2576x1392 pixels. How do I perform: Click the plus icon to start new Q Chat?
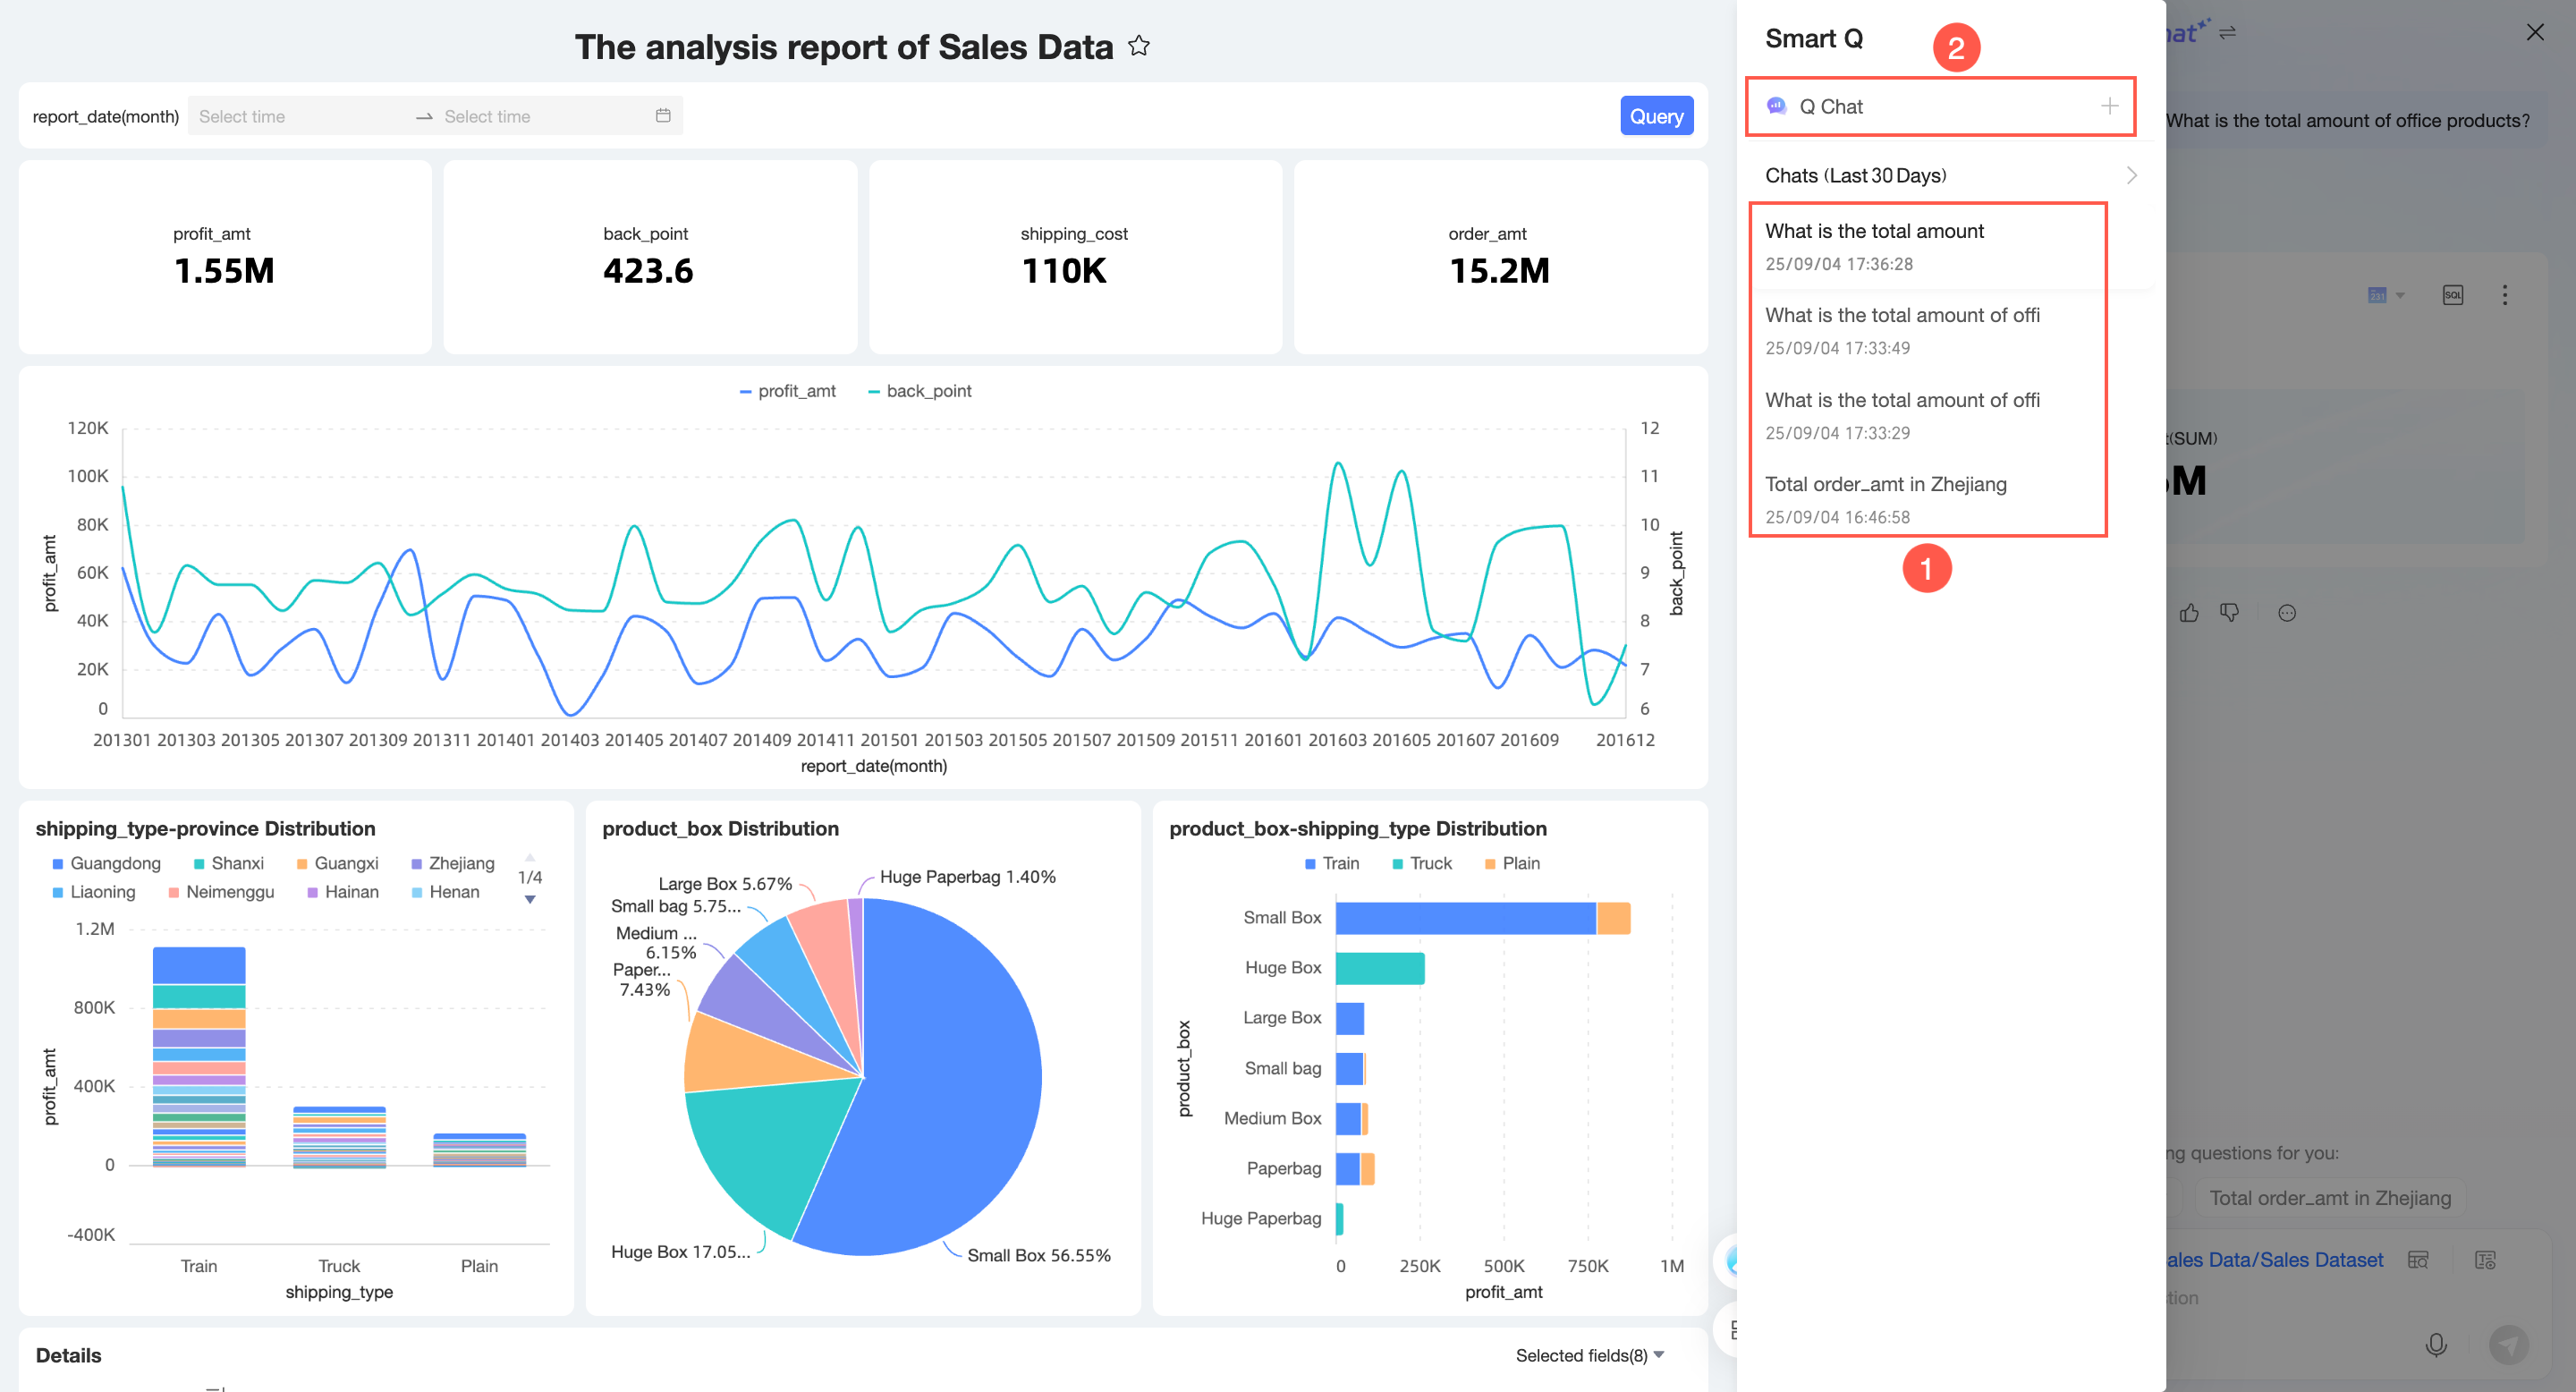[2109, 106]
